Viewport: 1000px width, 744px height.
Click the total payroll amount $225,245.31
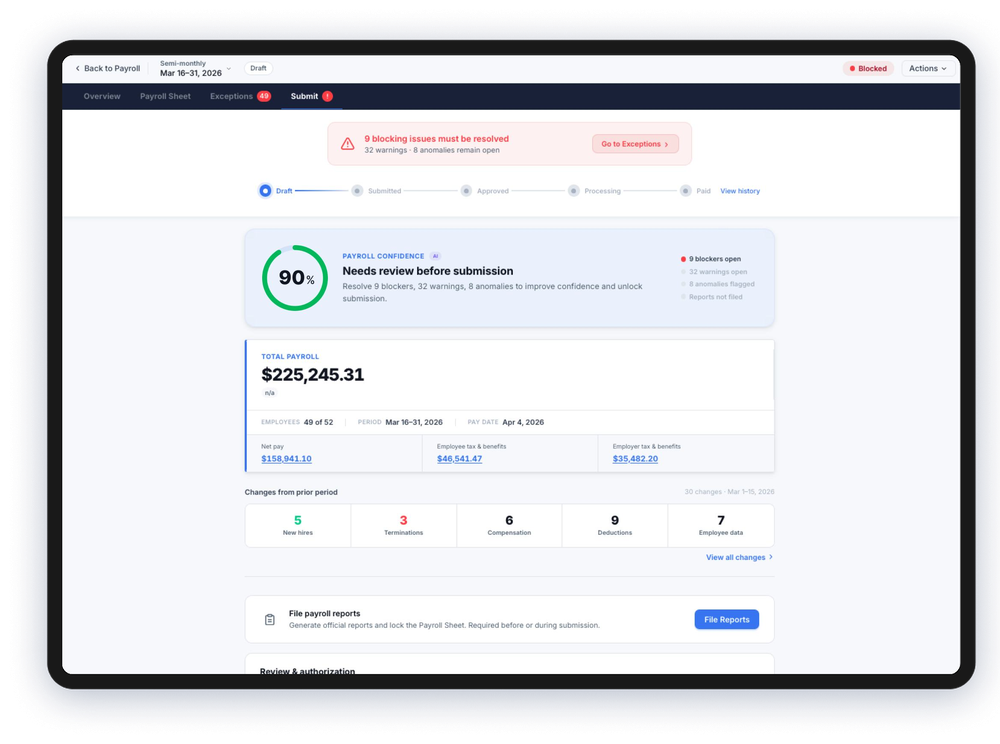tap(312, 375)
